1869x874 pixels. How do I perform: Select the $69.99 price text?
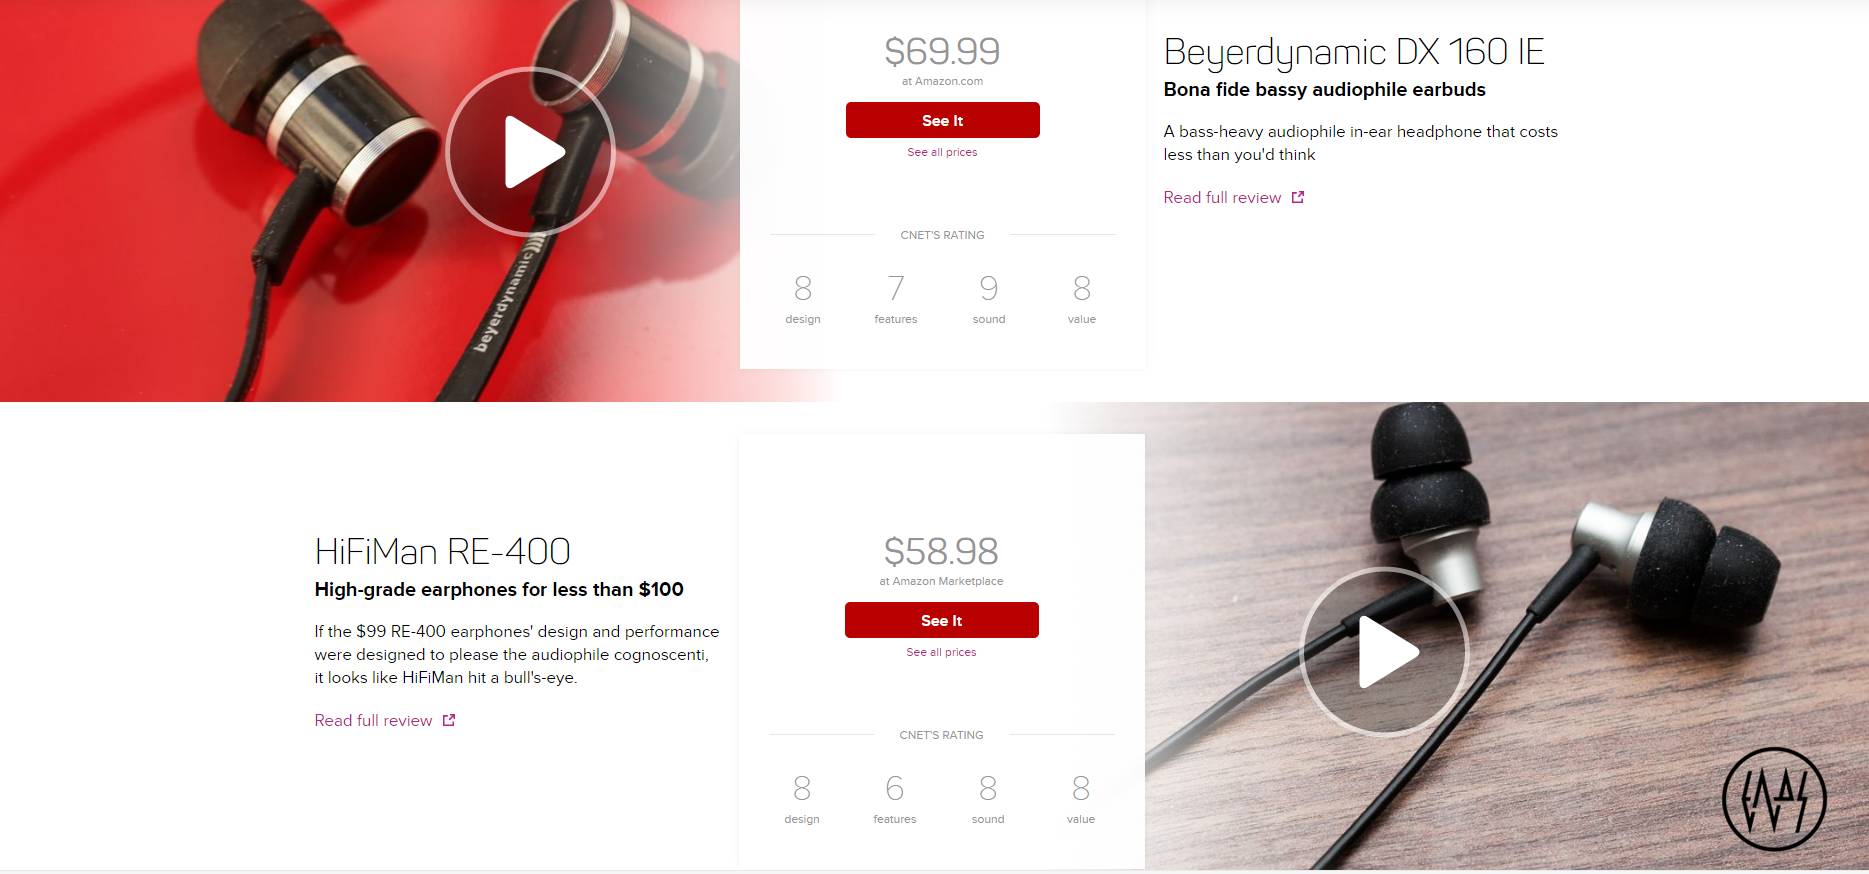942,51
